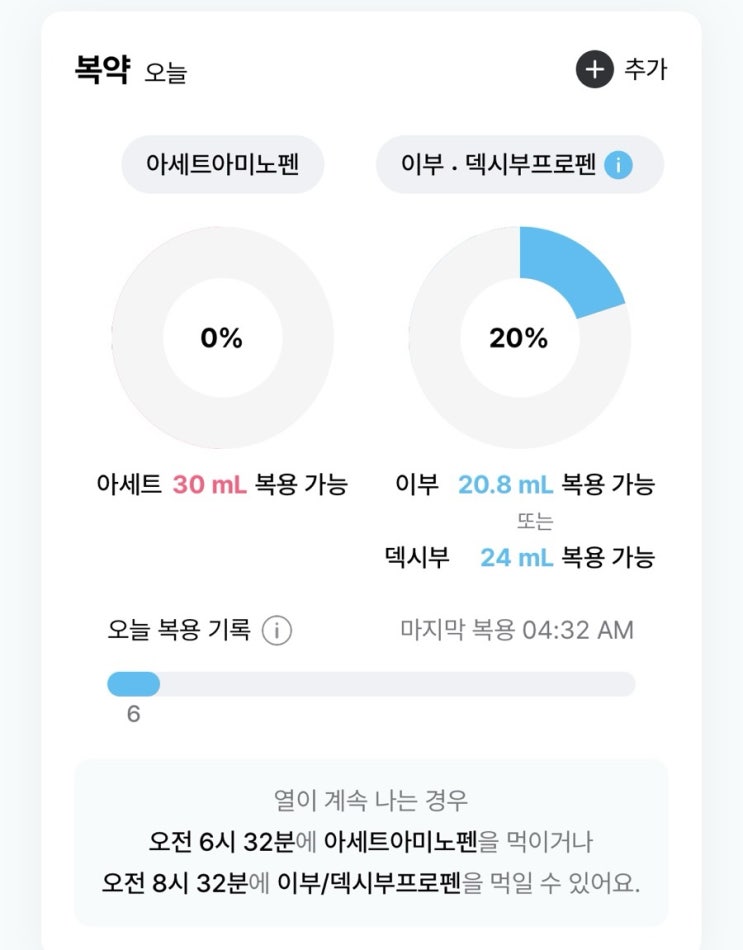
Task: Tap the 30 mL acetaminophen dose amount
Action: (210, 485)
